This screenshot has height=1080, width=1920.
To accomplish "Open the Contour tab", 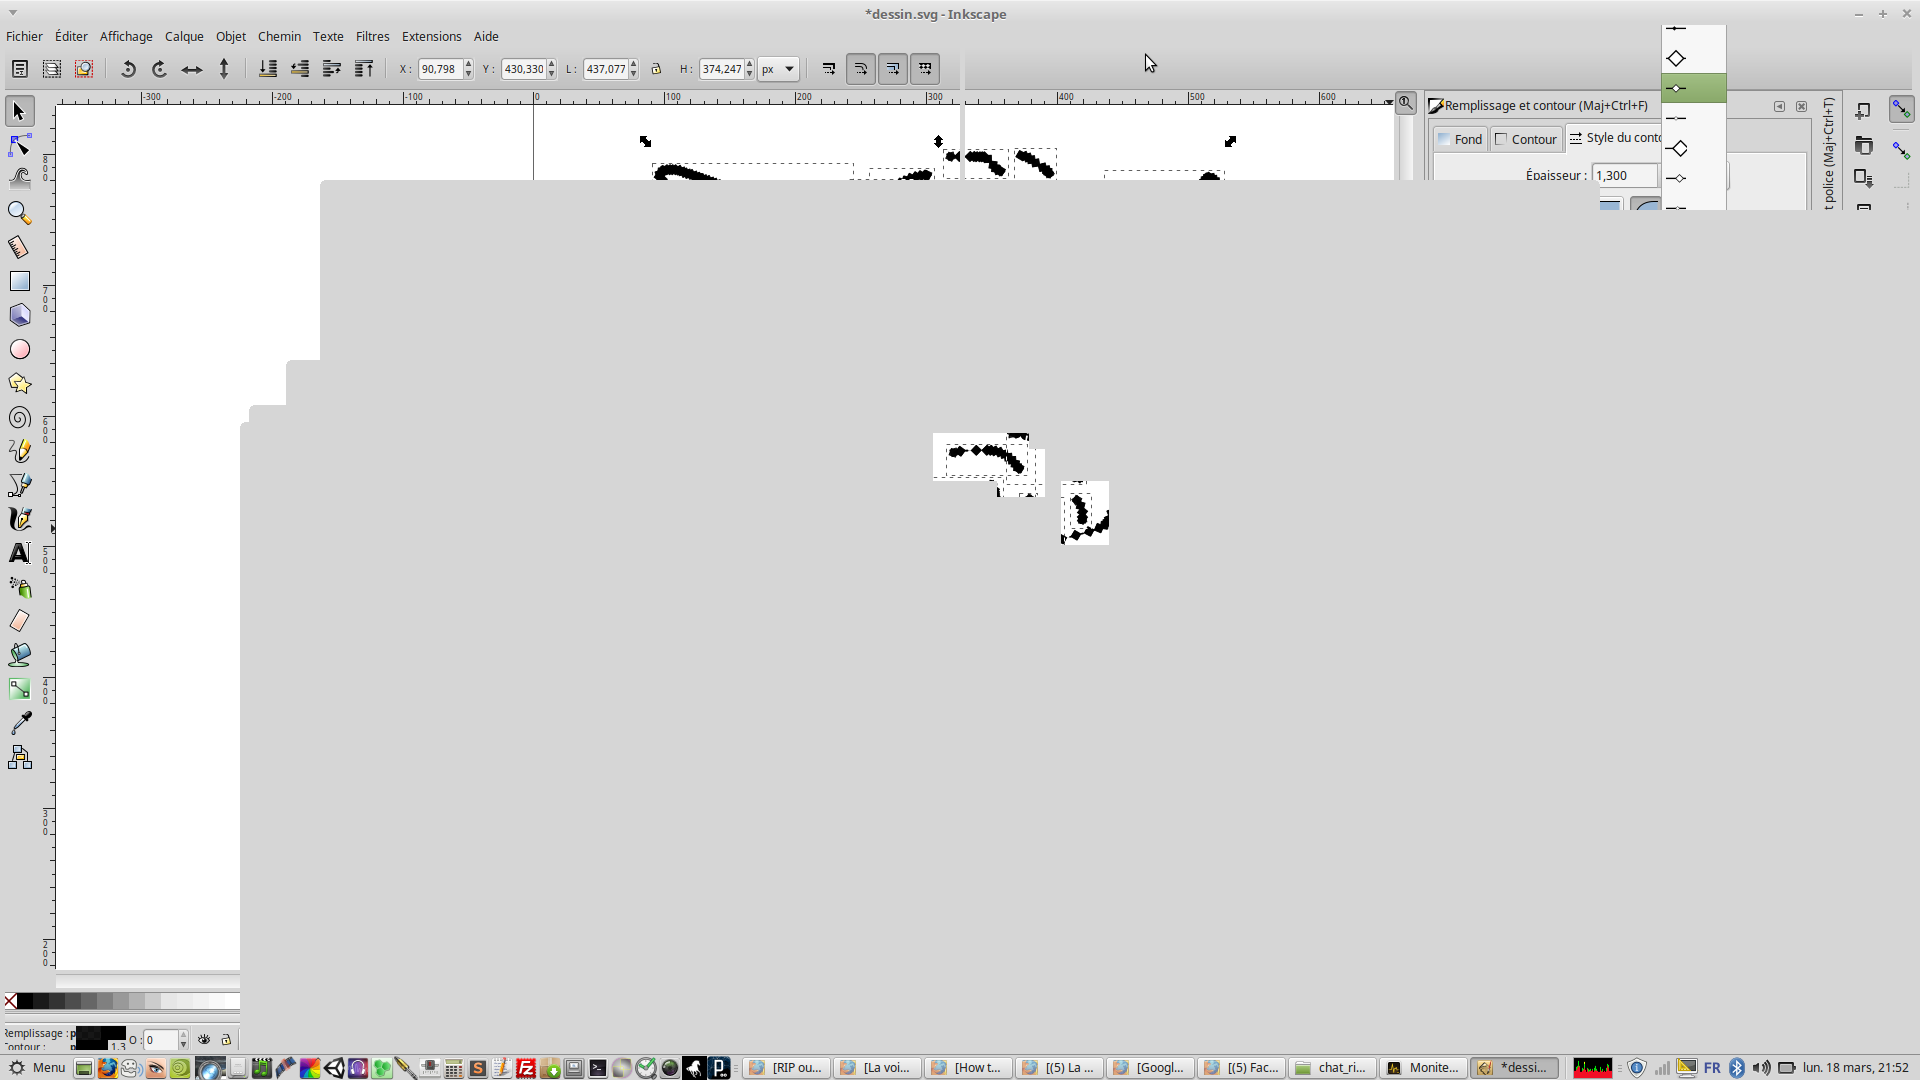I will click(x=1526, y=139).
